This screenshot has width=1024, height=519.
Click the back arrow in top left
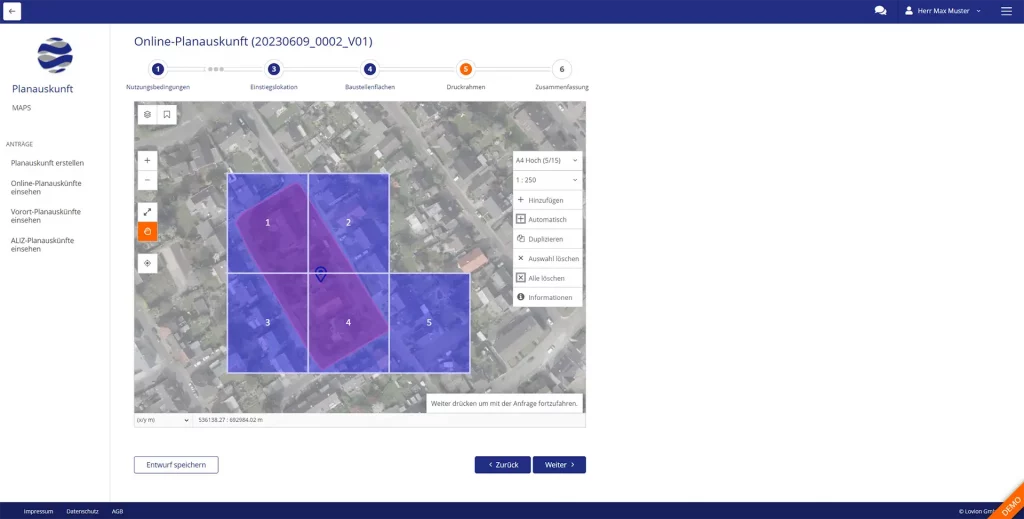pos(12,11)
